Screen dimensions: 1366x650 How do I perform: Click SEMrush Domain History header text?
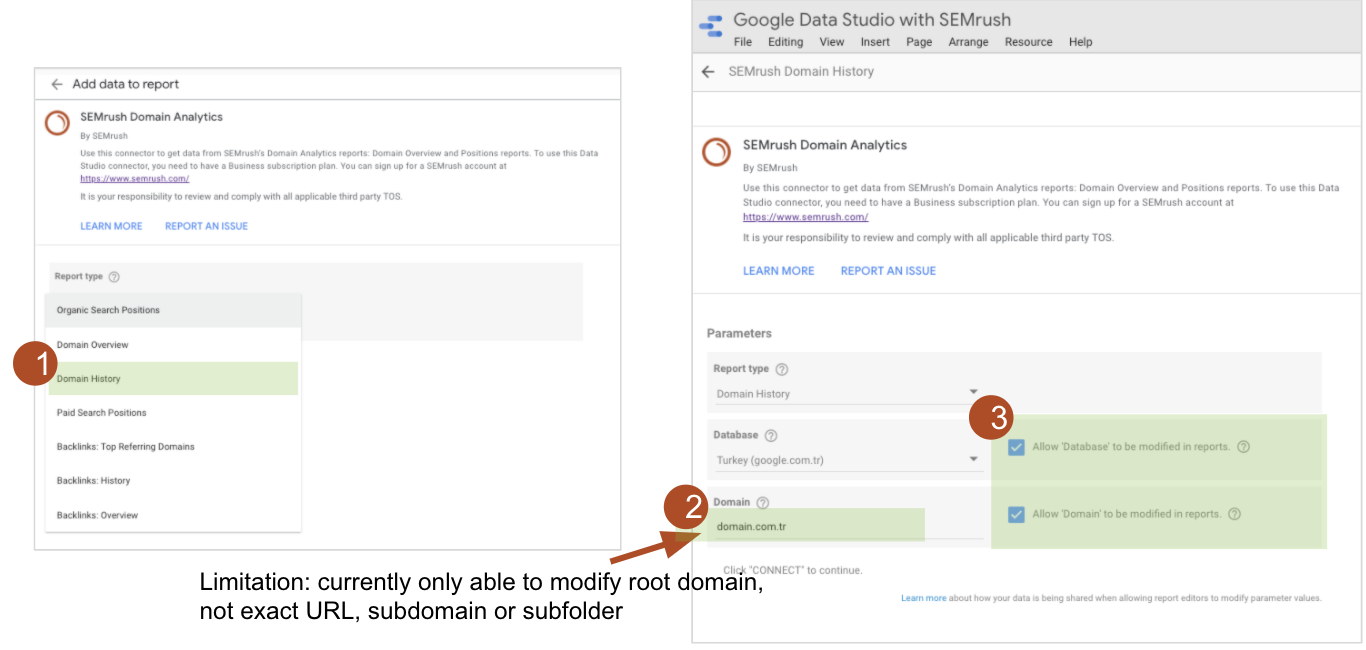click(801, 72)
